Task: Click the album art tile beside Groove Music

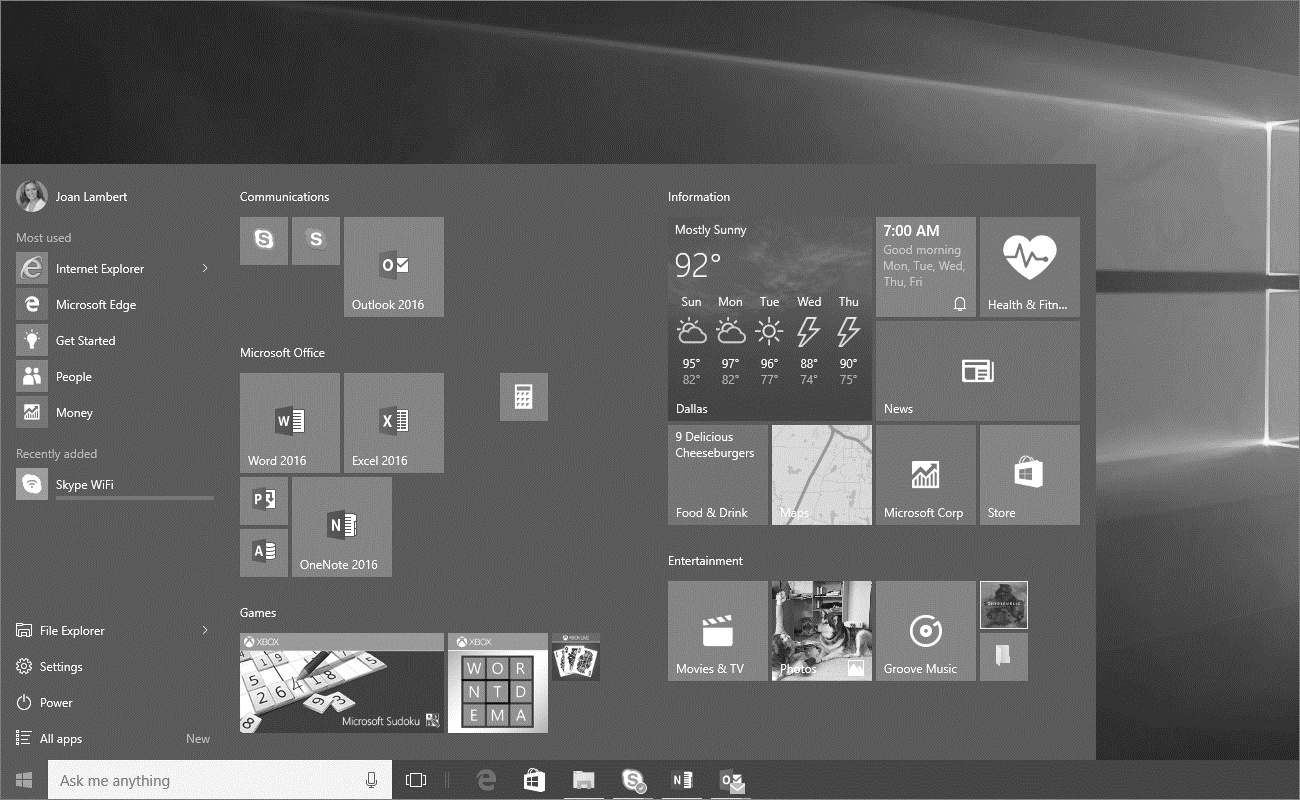Action: tap(1004, 605)
